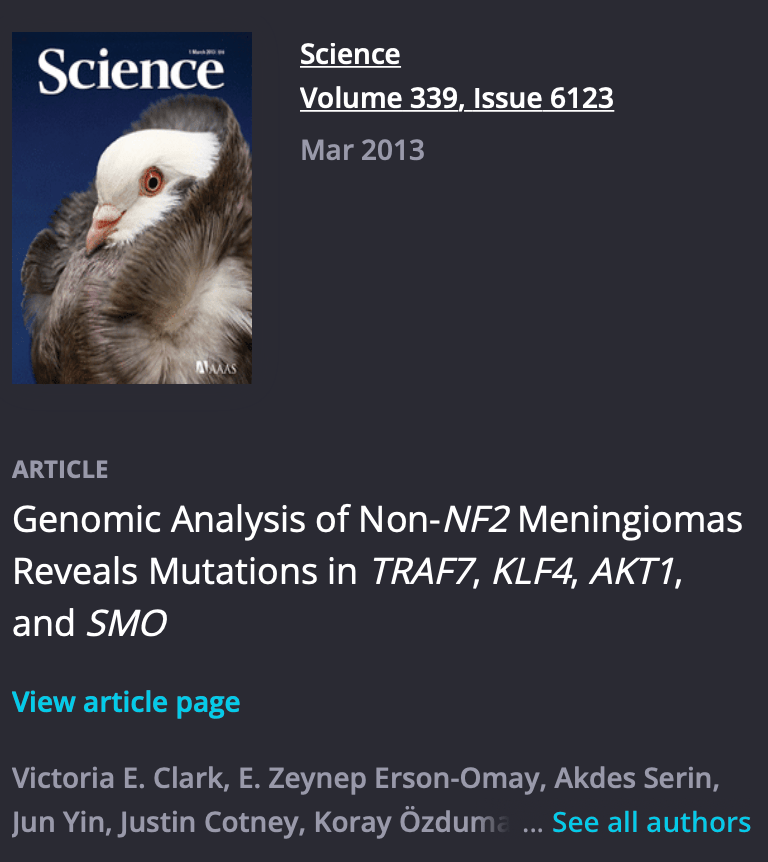Image resolution: width=768 pixels, height=862 pixels.
Task: Click the ellipsis before See all authors
Action: [533, 822]
